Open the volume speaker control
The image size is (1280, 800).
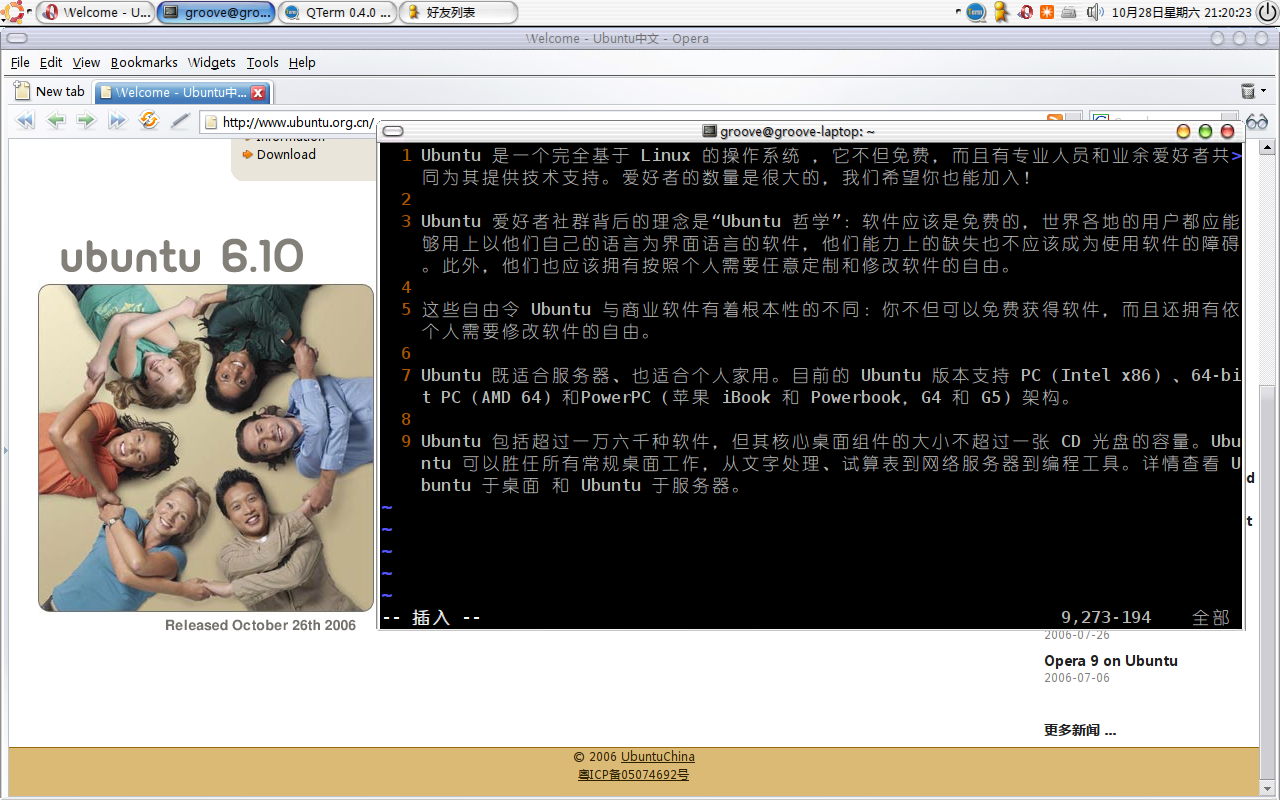coord(1094,12)
